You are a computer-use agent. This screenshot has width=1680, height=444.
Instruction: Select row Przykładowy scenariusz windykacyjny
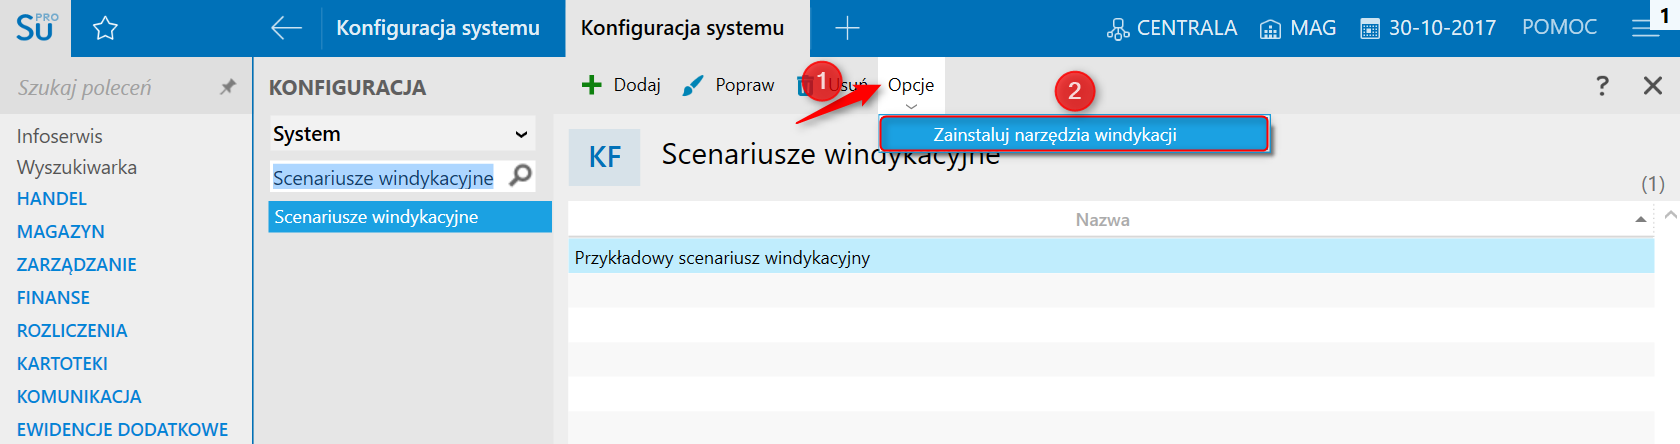[1111, 257]
